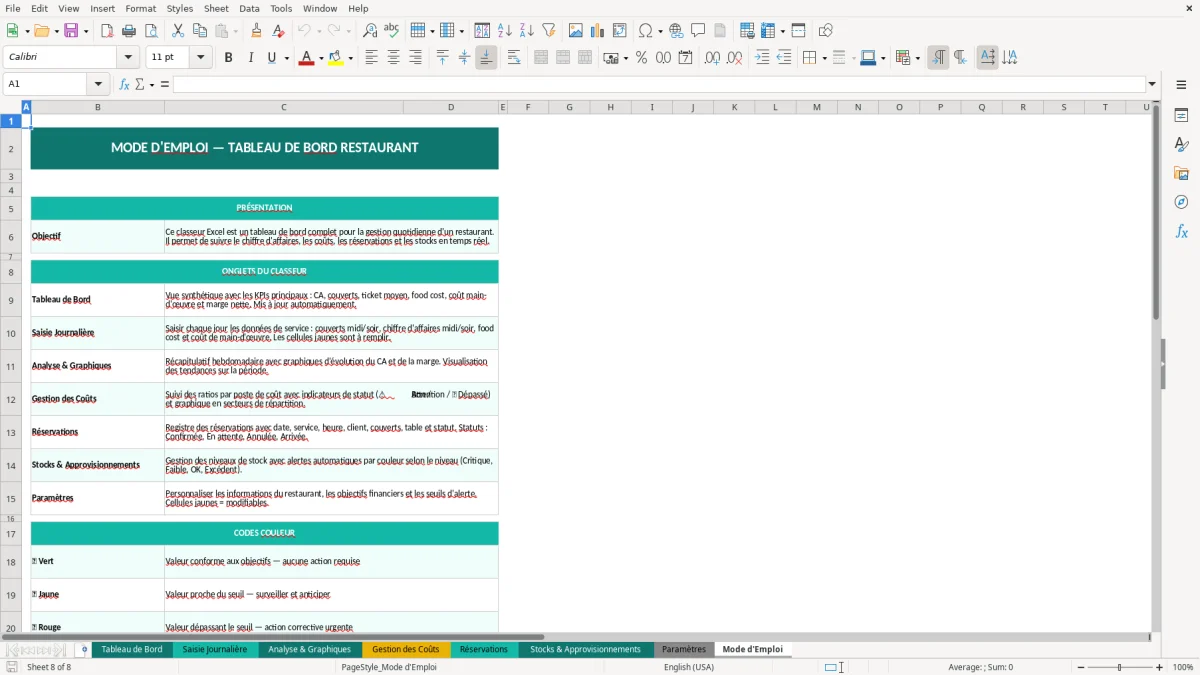Toggle Left-To-Right paragraph direction
The image size is (1200, 675).
938,58
